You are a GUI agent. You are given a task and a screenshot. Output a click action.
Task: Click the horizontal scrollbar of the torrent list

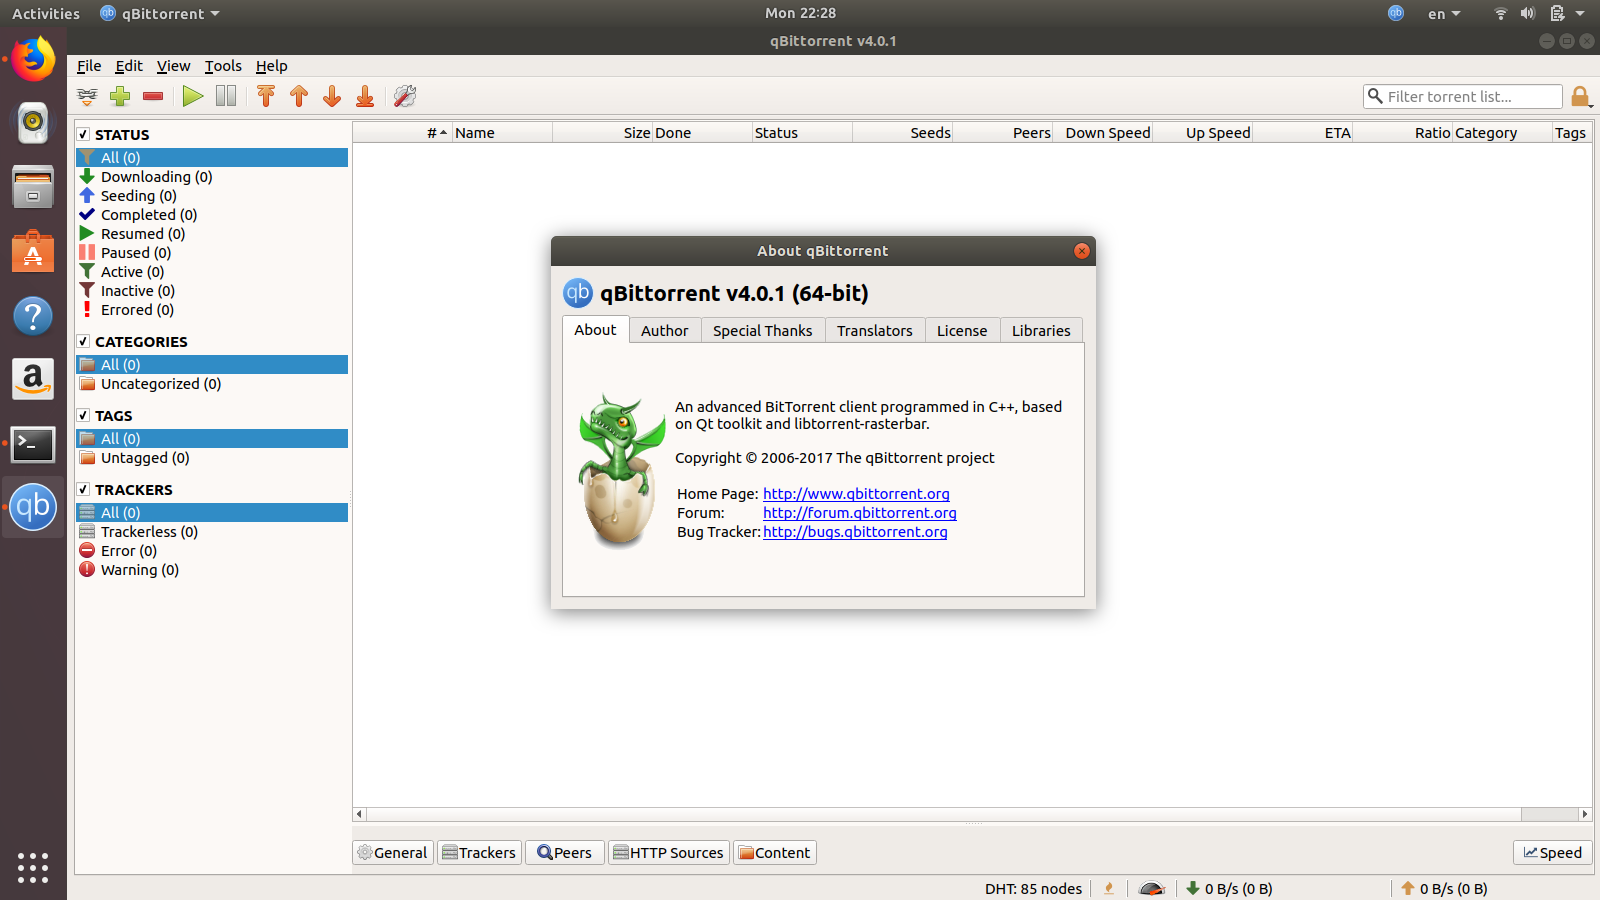tap(972, 814)
